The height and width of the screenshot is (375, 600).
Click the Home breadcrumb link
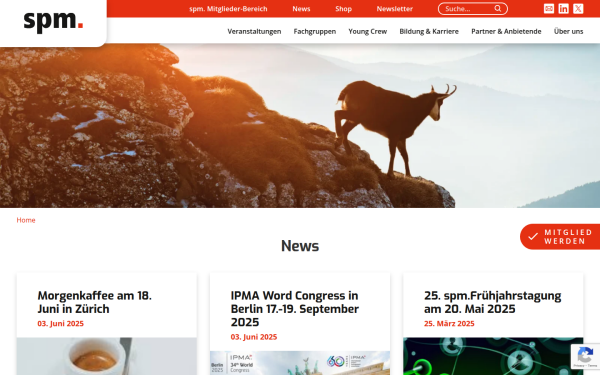26,220
